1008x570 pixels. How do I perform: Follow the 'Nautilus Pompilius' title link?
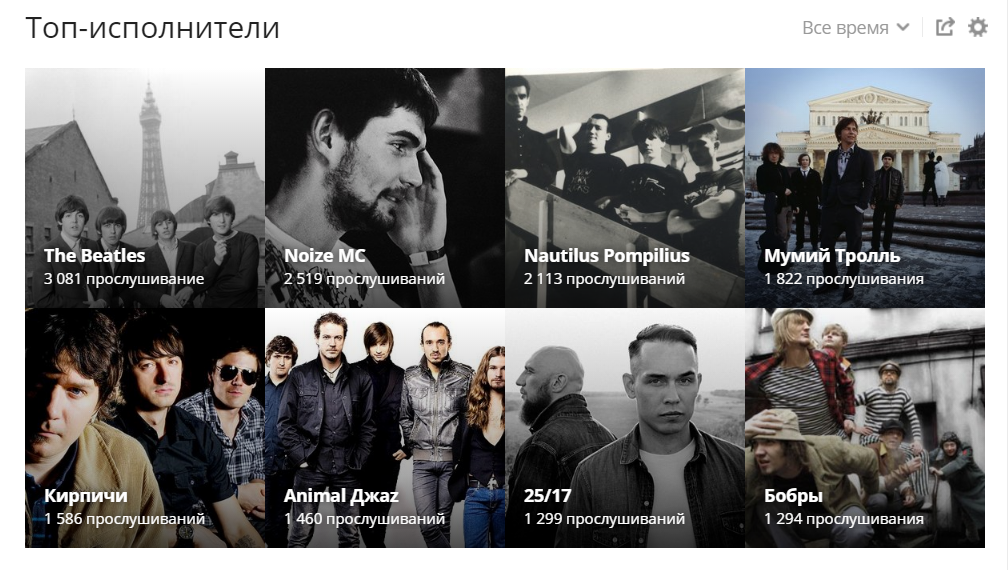coord(606,256)
